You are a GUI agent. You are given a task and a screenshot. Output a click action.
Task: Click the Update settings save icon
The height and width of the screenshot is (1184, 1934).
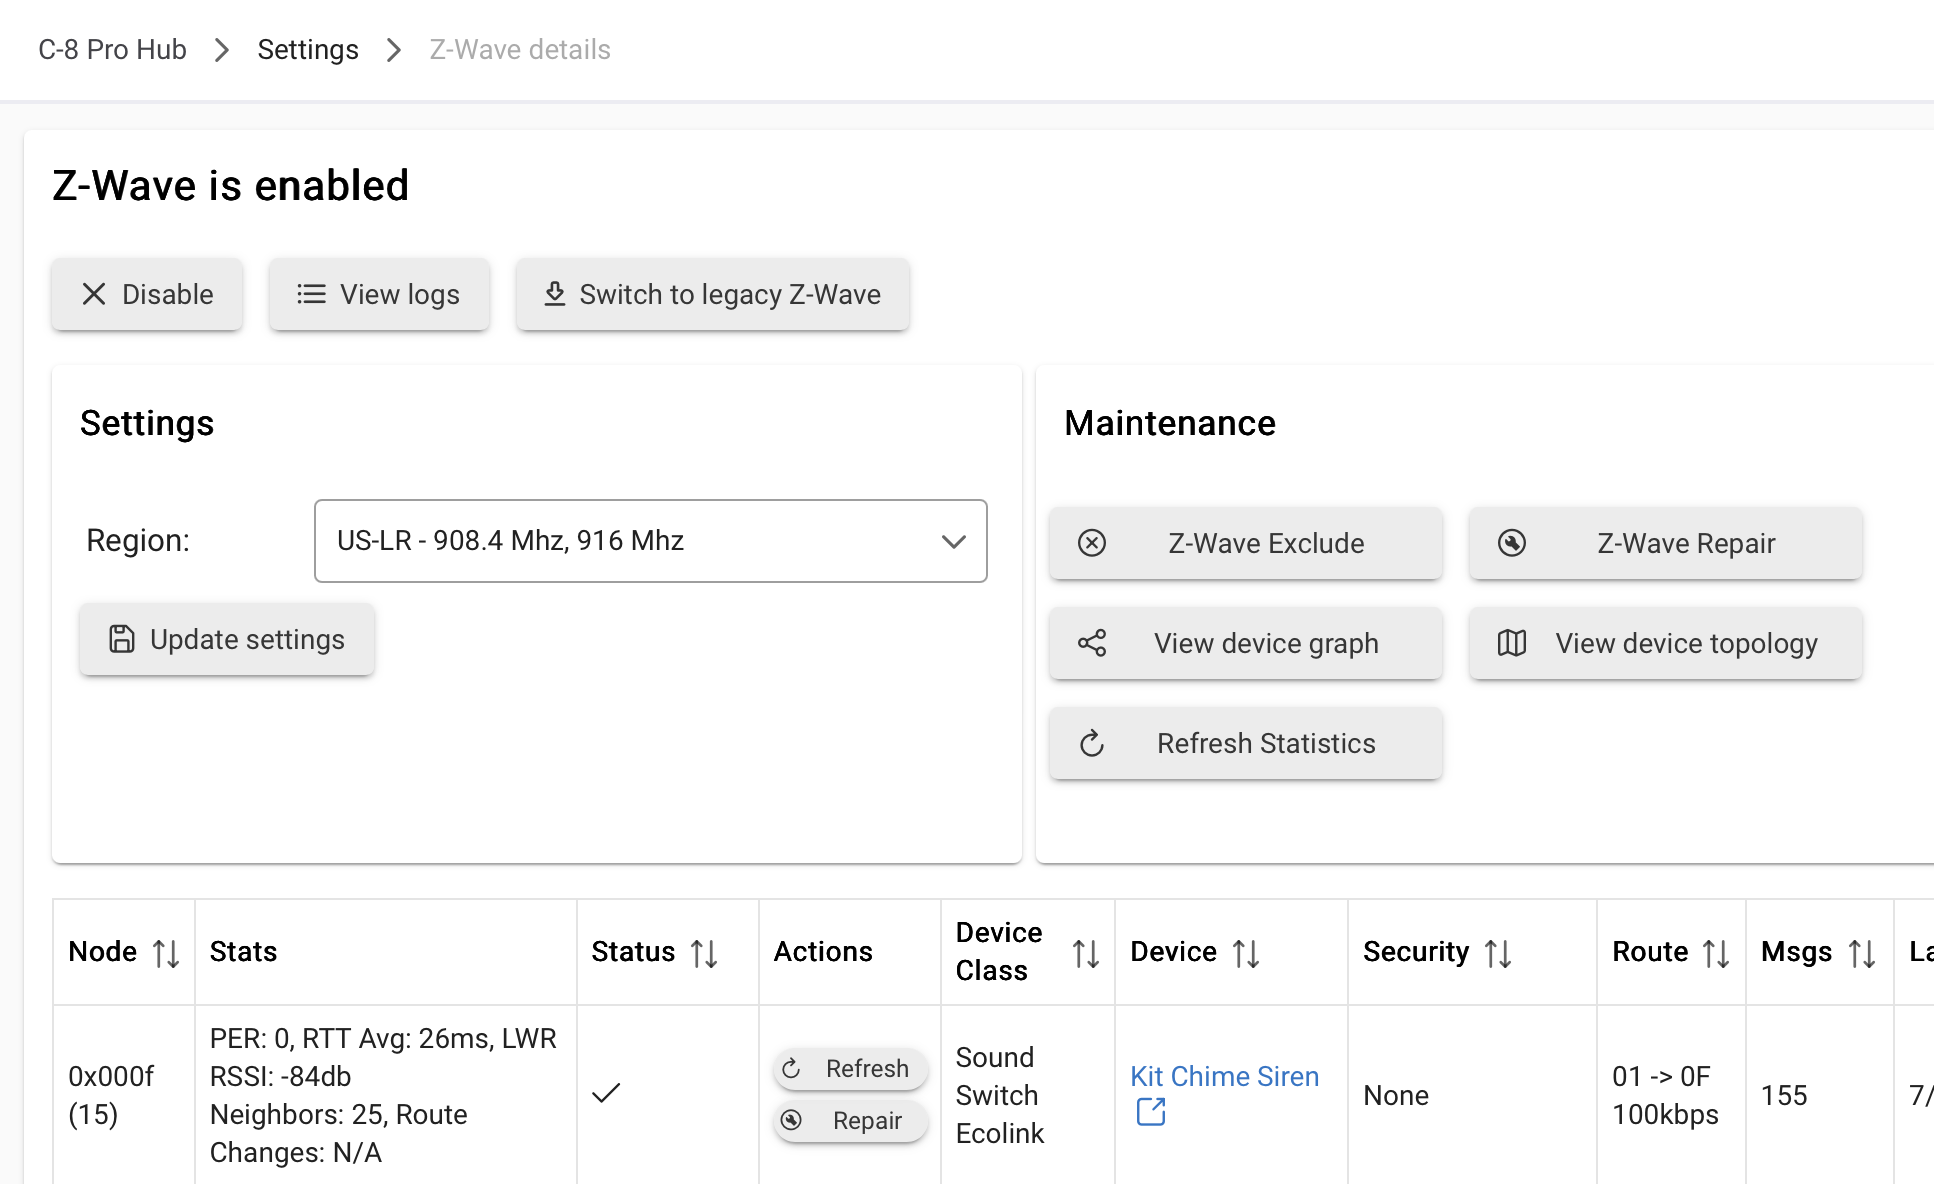point(122,639)
